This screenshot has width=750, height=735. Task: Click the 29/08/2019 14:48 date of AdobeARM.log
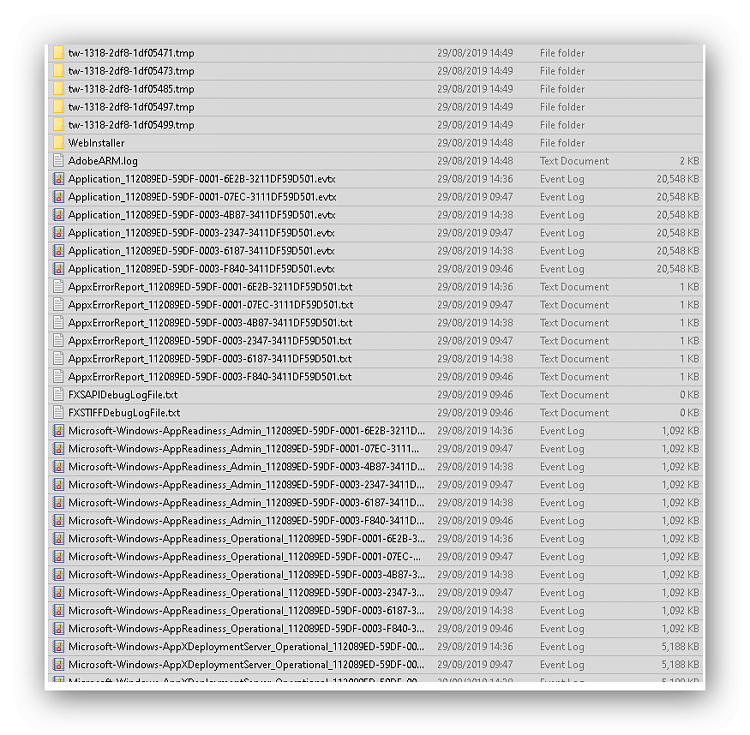click(475, 161)
